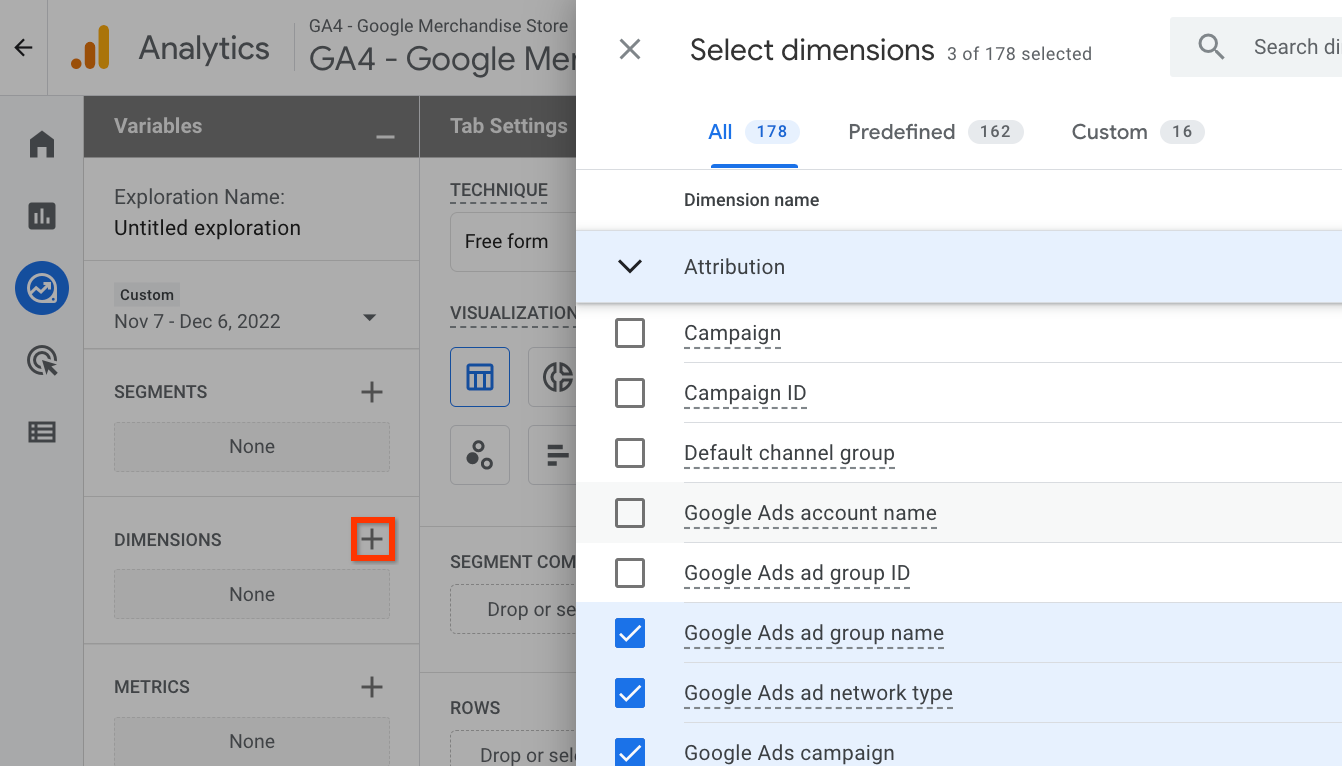Check the Campaign dimension checkbox
1342x766 pixels.
coord(630,333)
